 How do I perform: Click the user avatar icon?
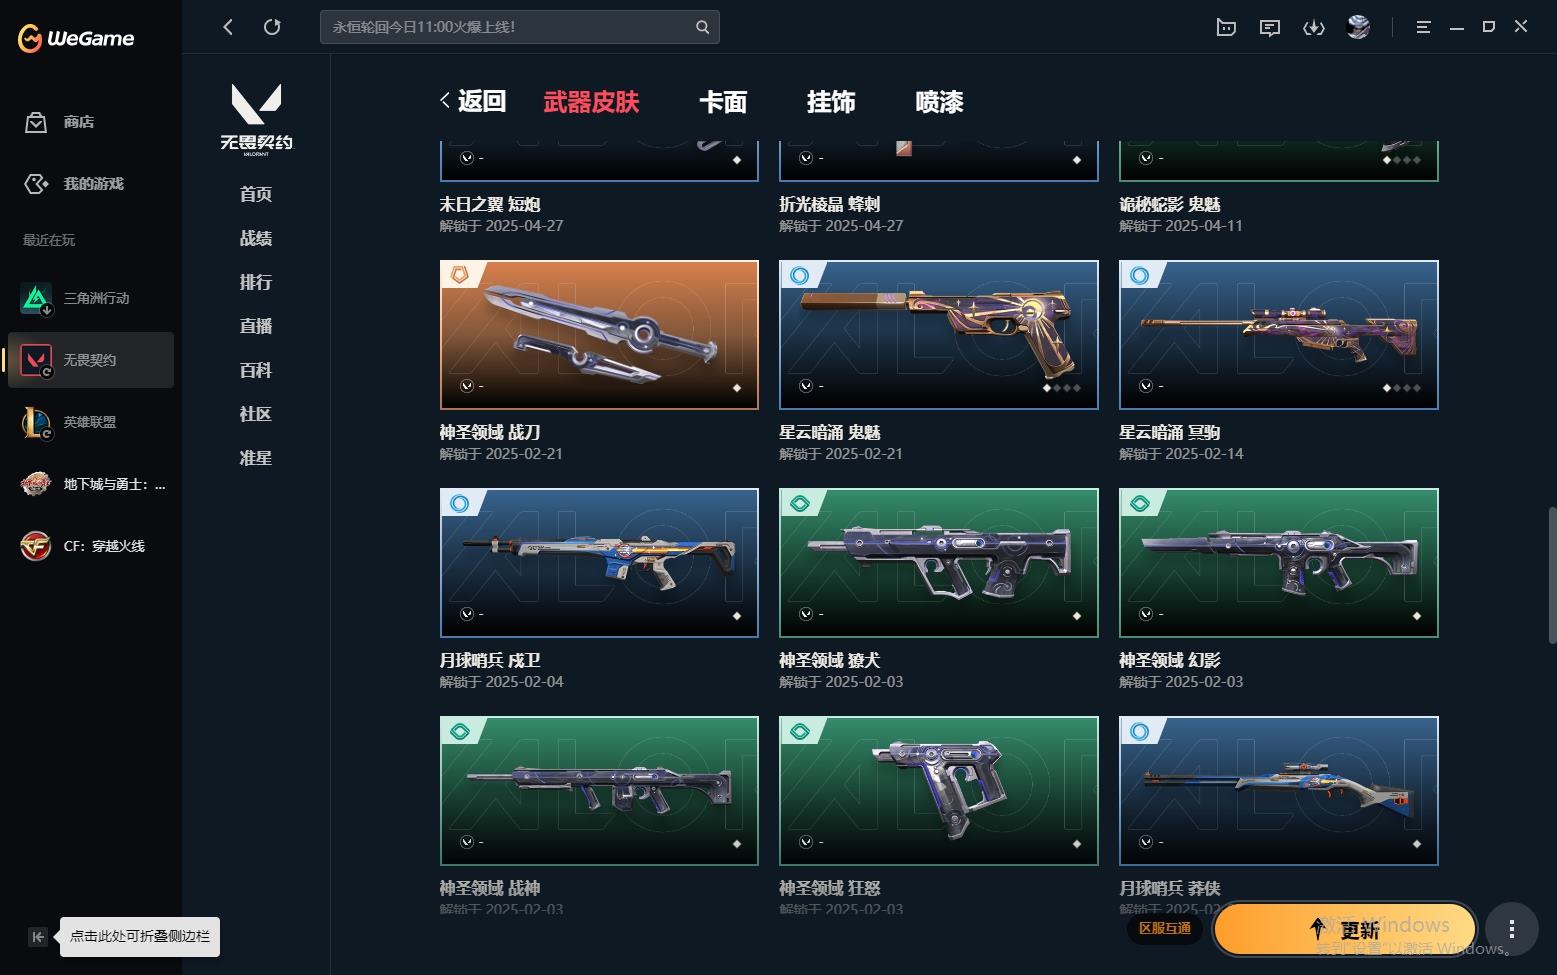[x=1358, y=27]
